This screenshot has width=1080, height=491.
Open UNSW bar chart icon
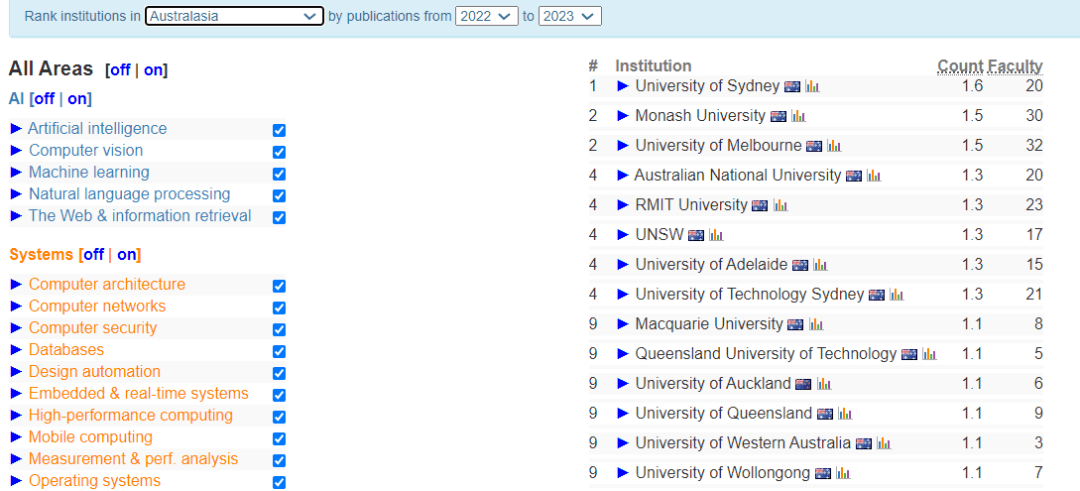coord(716,236)
